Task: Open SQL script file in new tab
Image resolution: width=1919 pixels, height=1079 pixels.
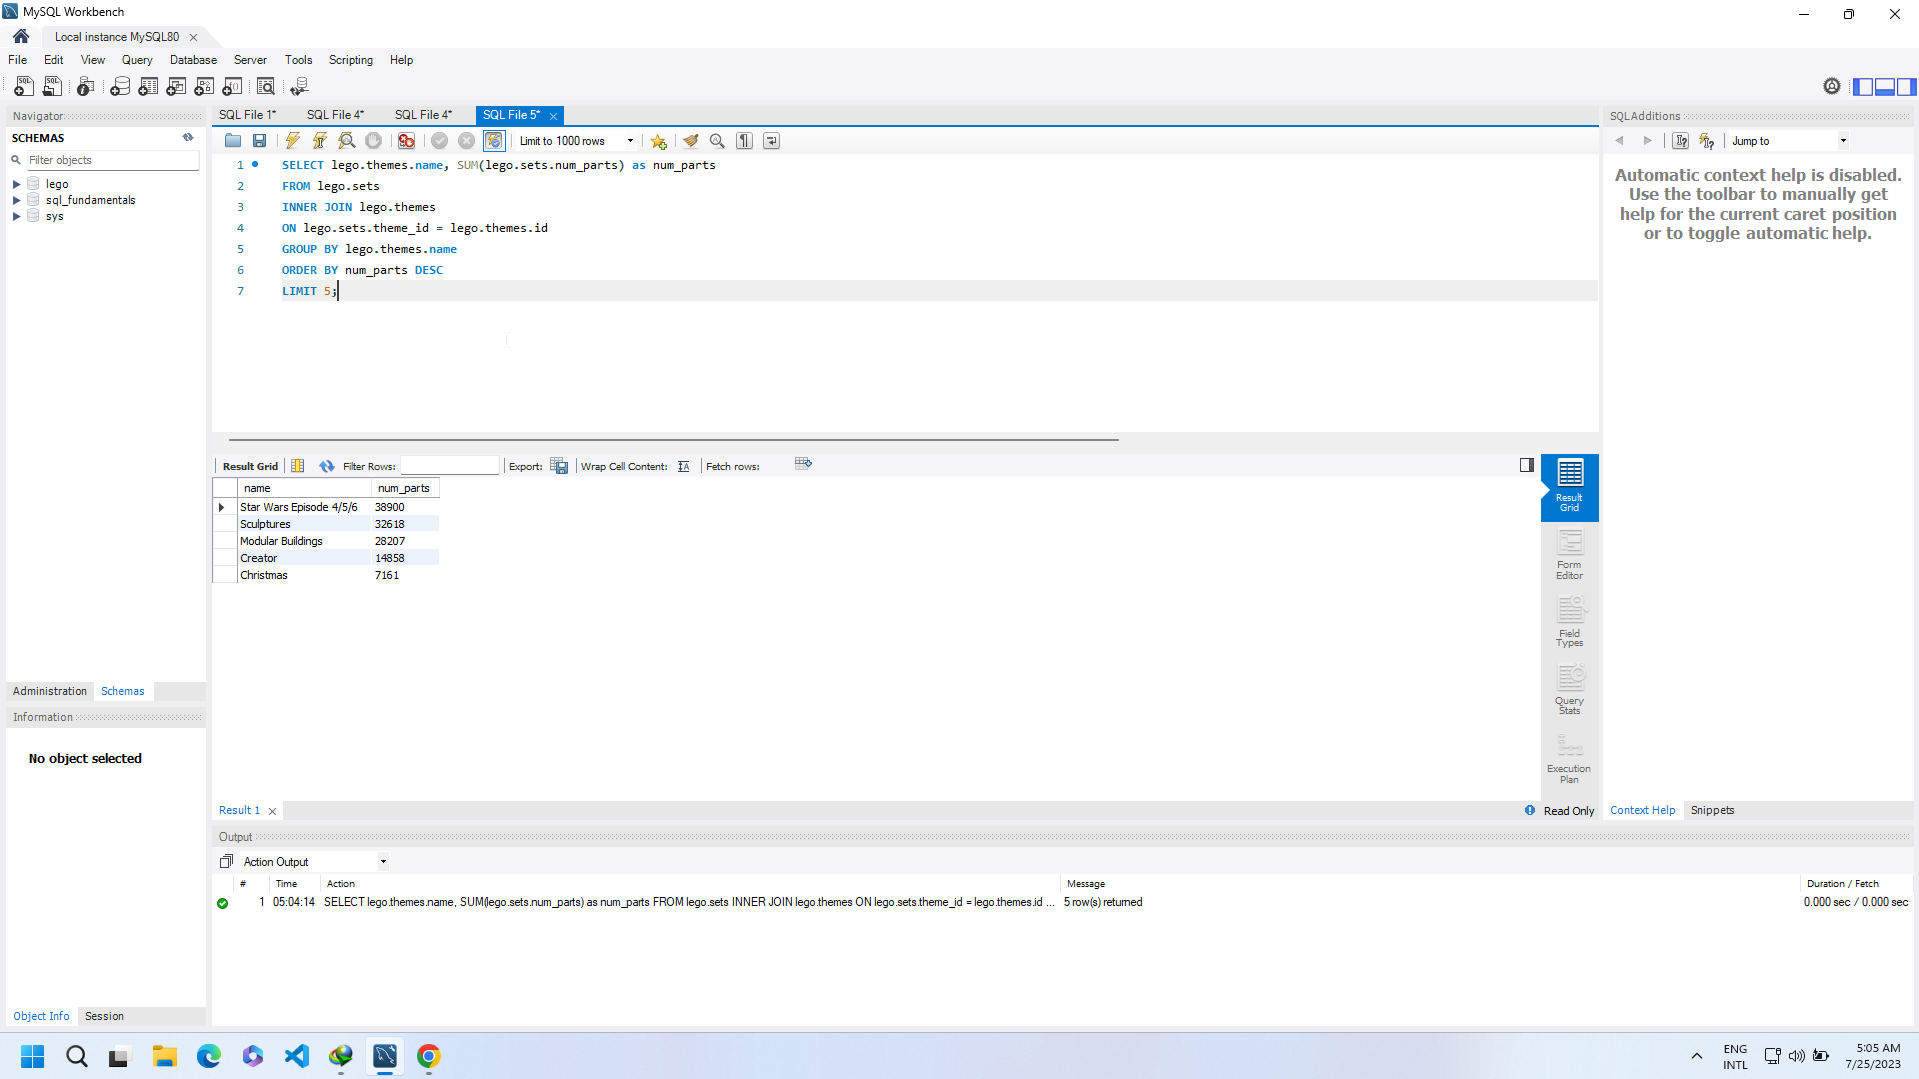Action: (x=52, y=87)
